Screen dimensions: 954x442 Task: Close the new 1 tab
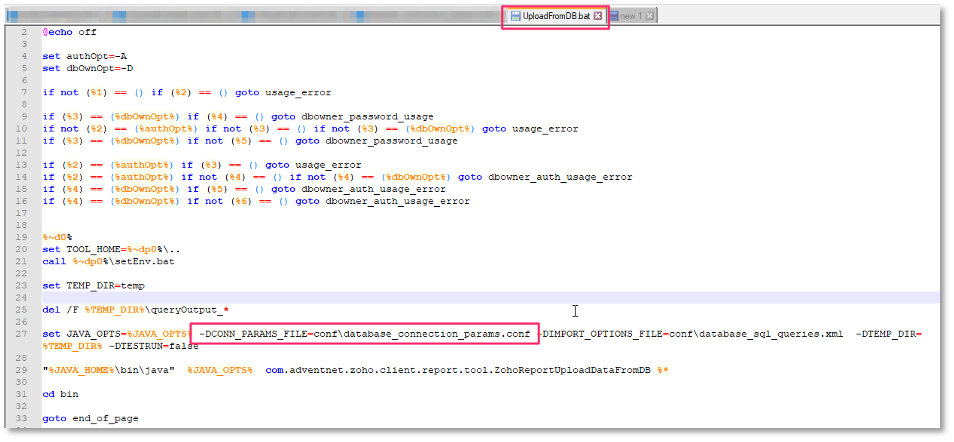click(x=648, y=16)
